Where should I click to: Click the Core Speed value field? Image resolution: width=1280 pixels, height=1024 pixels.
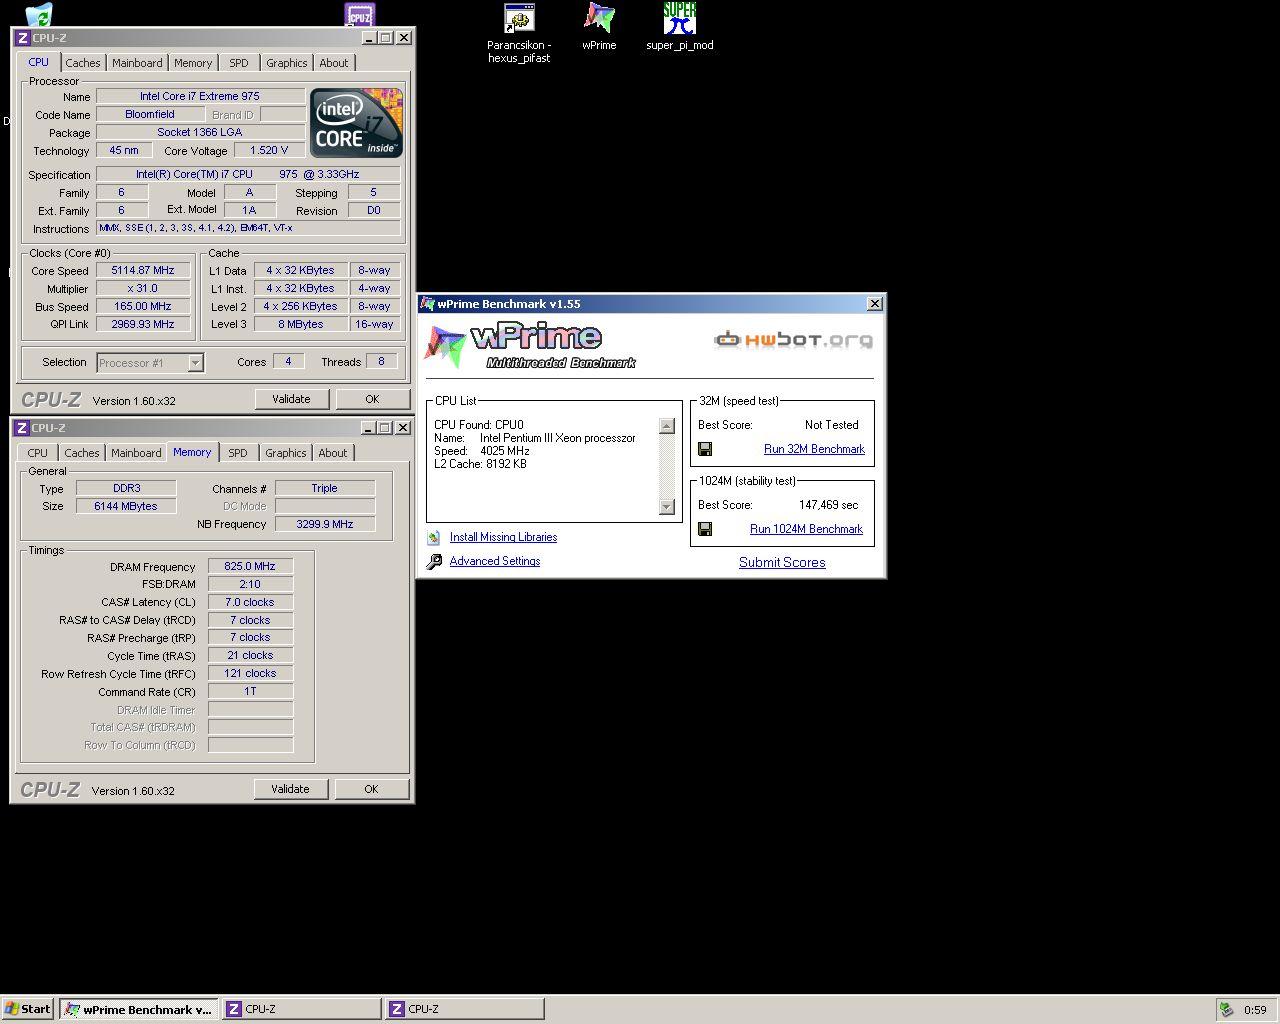click(143, 271)
